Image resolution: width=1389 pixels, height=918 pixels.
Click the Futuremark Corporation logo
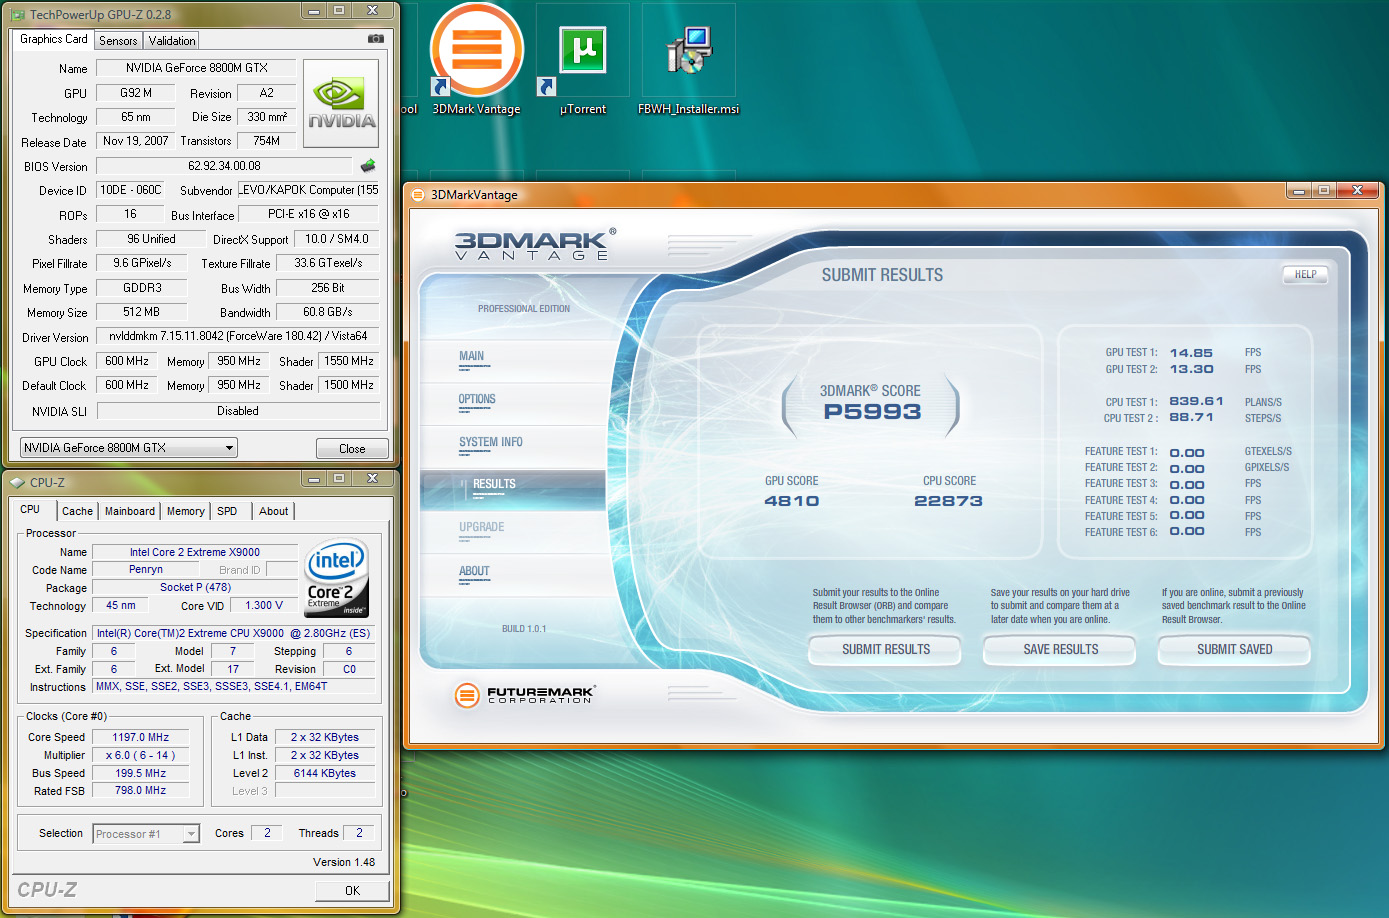(524, 694)
